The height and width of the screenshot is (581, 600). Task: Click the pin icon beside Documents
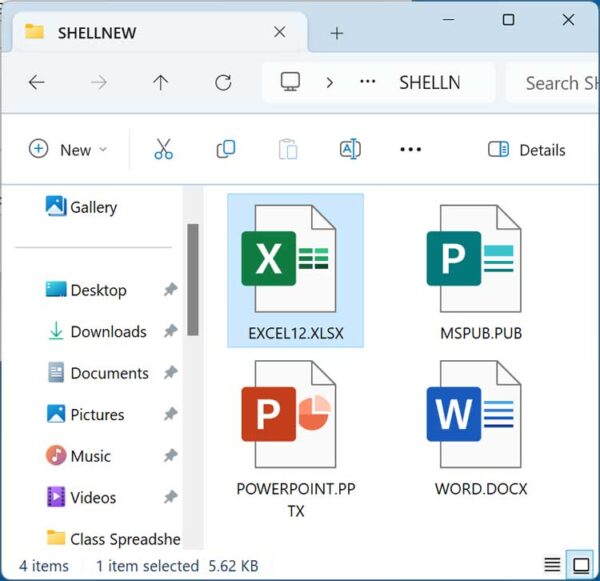tap(171, 372)
